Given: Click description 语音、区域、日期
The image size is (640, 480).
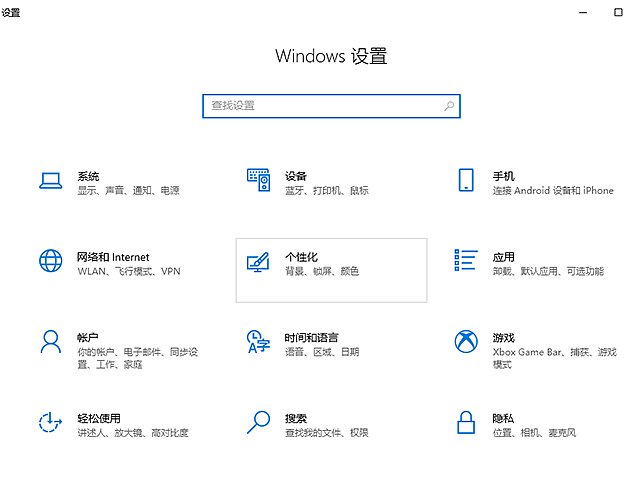Looking at the screenshot, I should pyautogui.click(x=322, y=352).
